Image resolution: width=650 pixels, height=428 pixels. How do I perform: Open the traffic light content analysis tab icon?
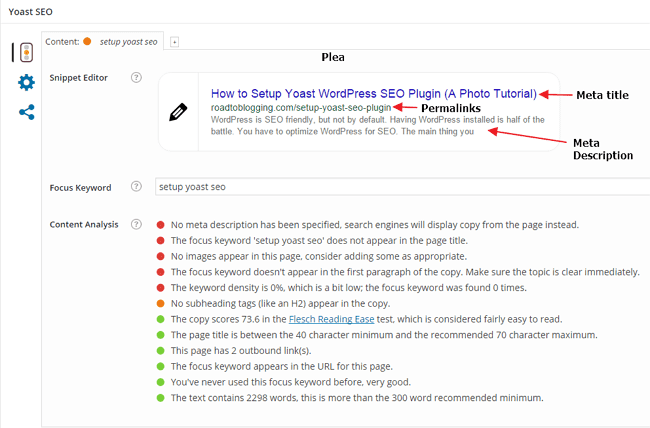(x=27, y=52)
